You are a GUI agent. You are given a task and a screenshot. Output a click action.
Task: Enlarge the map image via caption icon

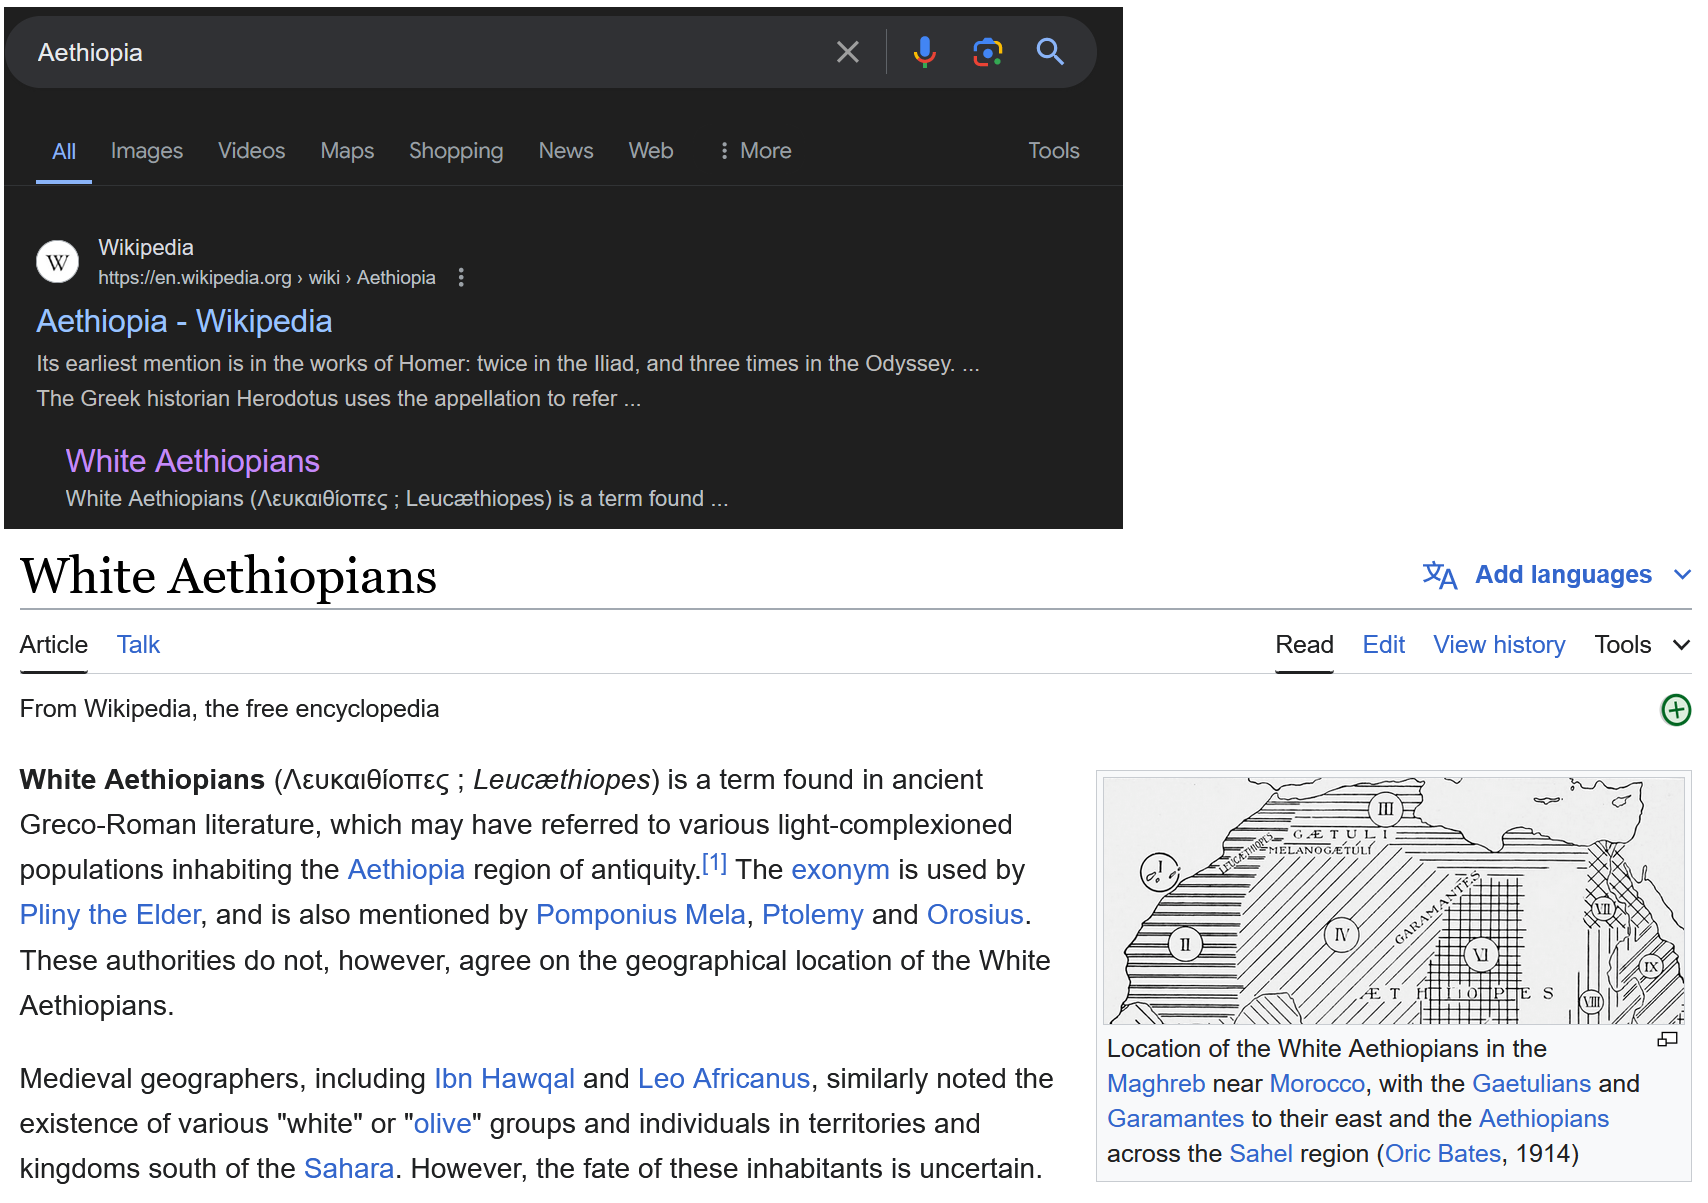click(x=1667, y=1040)
